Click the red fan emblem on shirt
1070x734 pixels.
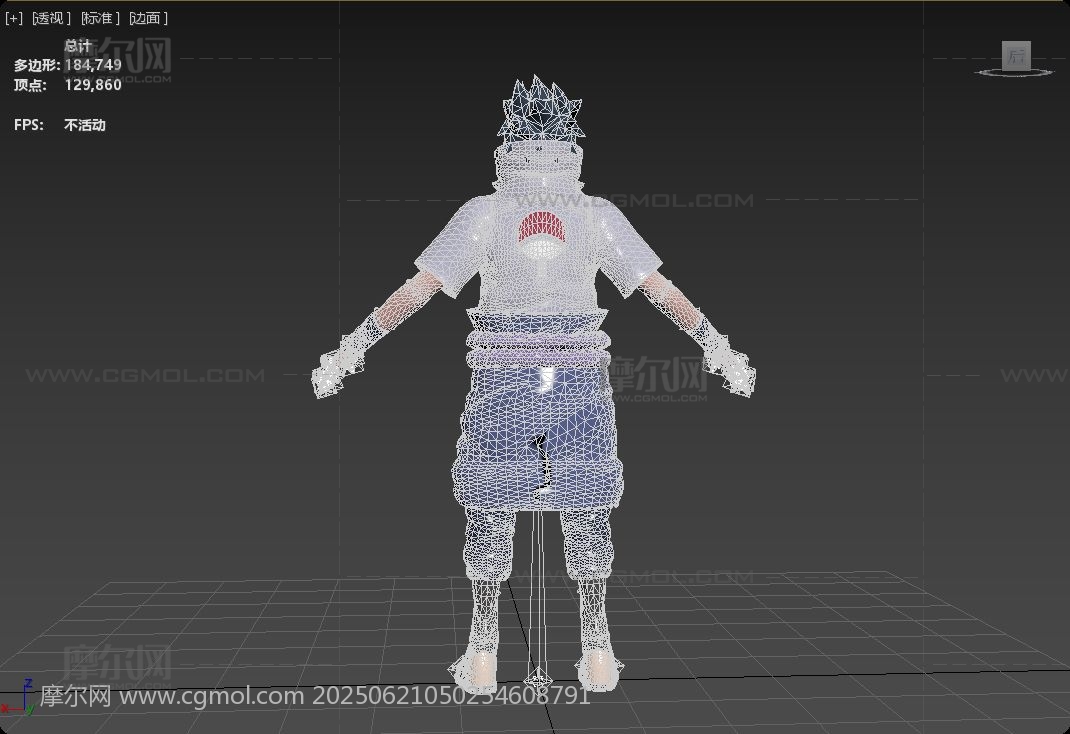click(543, 227)
